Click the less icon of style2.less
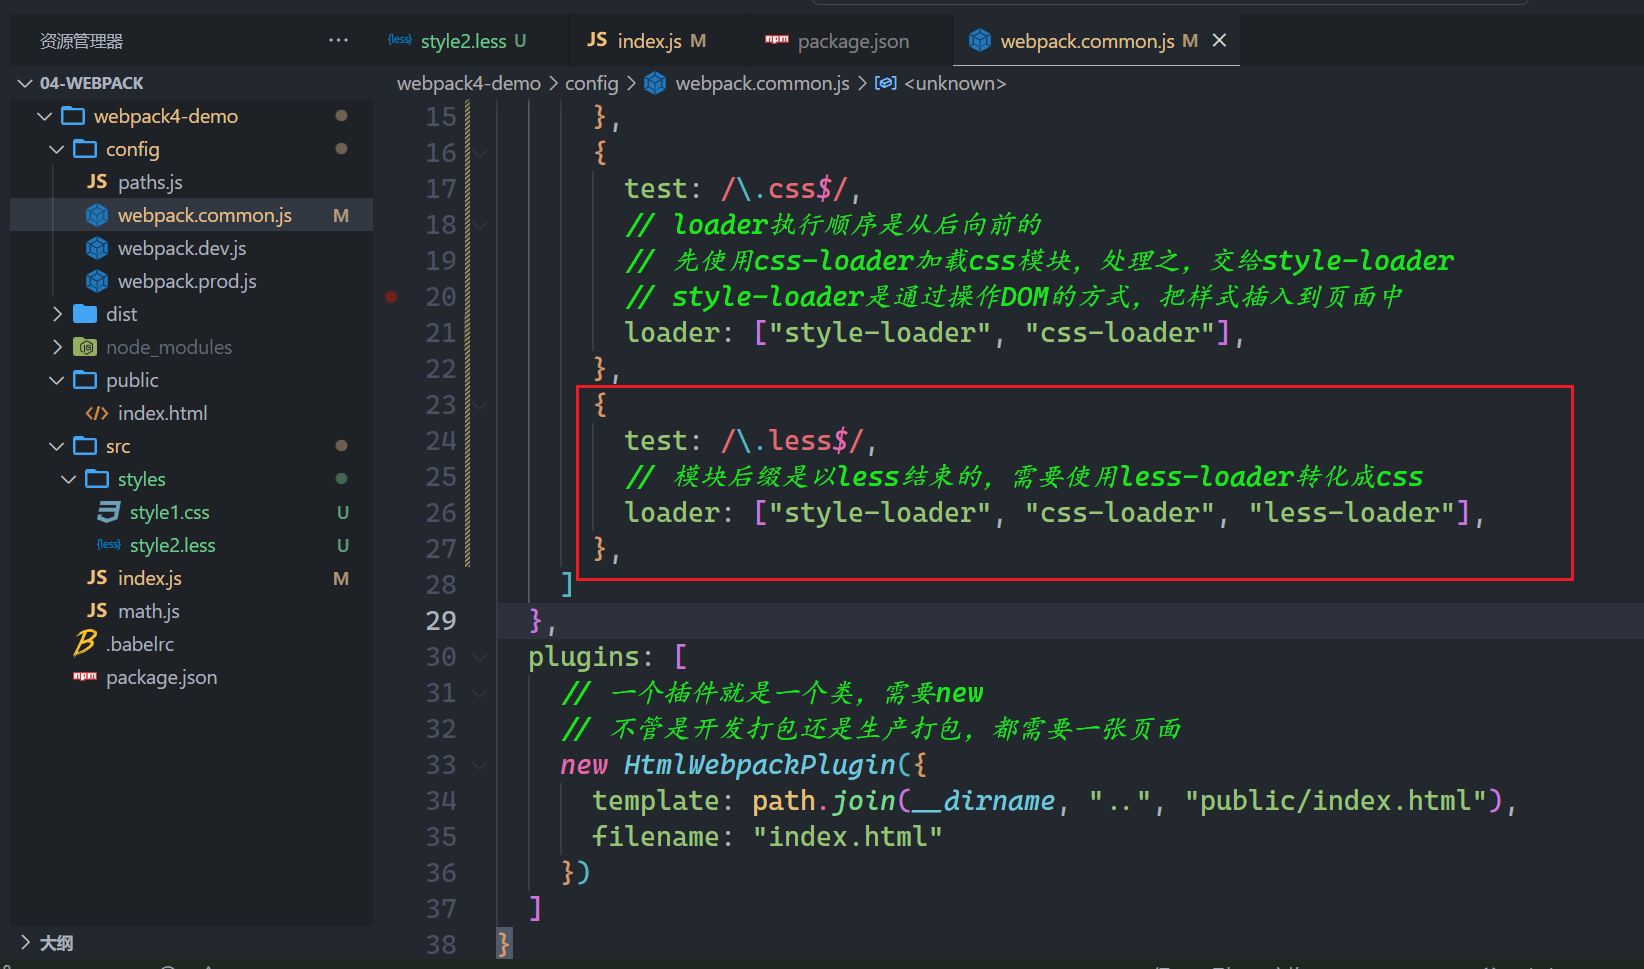The image size is (1644, 969). (109, 545)
